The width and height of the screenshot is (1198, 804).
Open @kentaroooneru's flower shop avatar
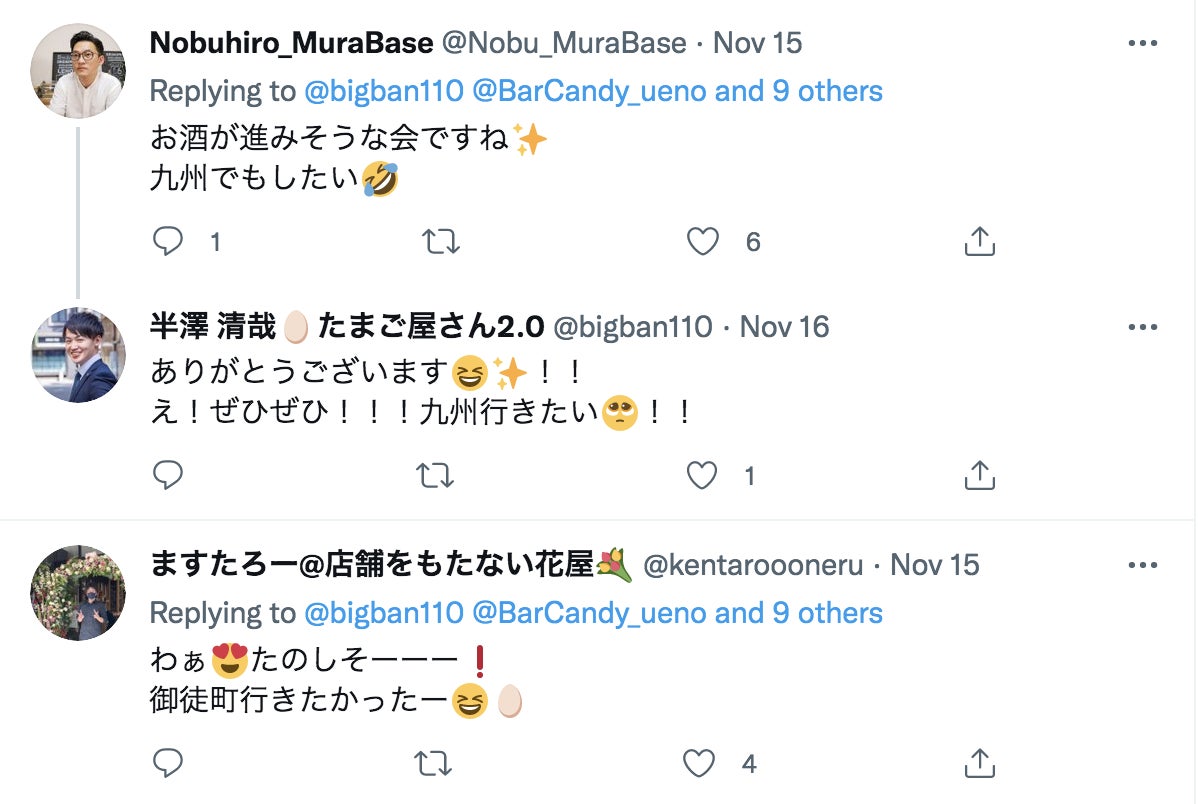pyautogui.click(x=78, y=593)
